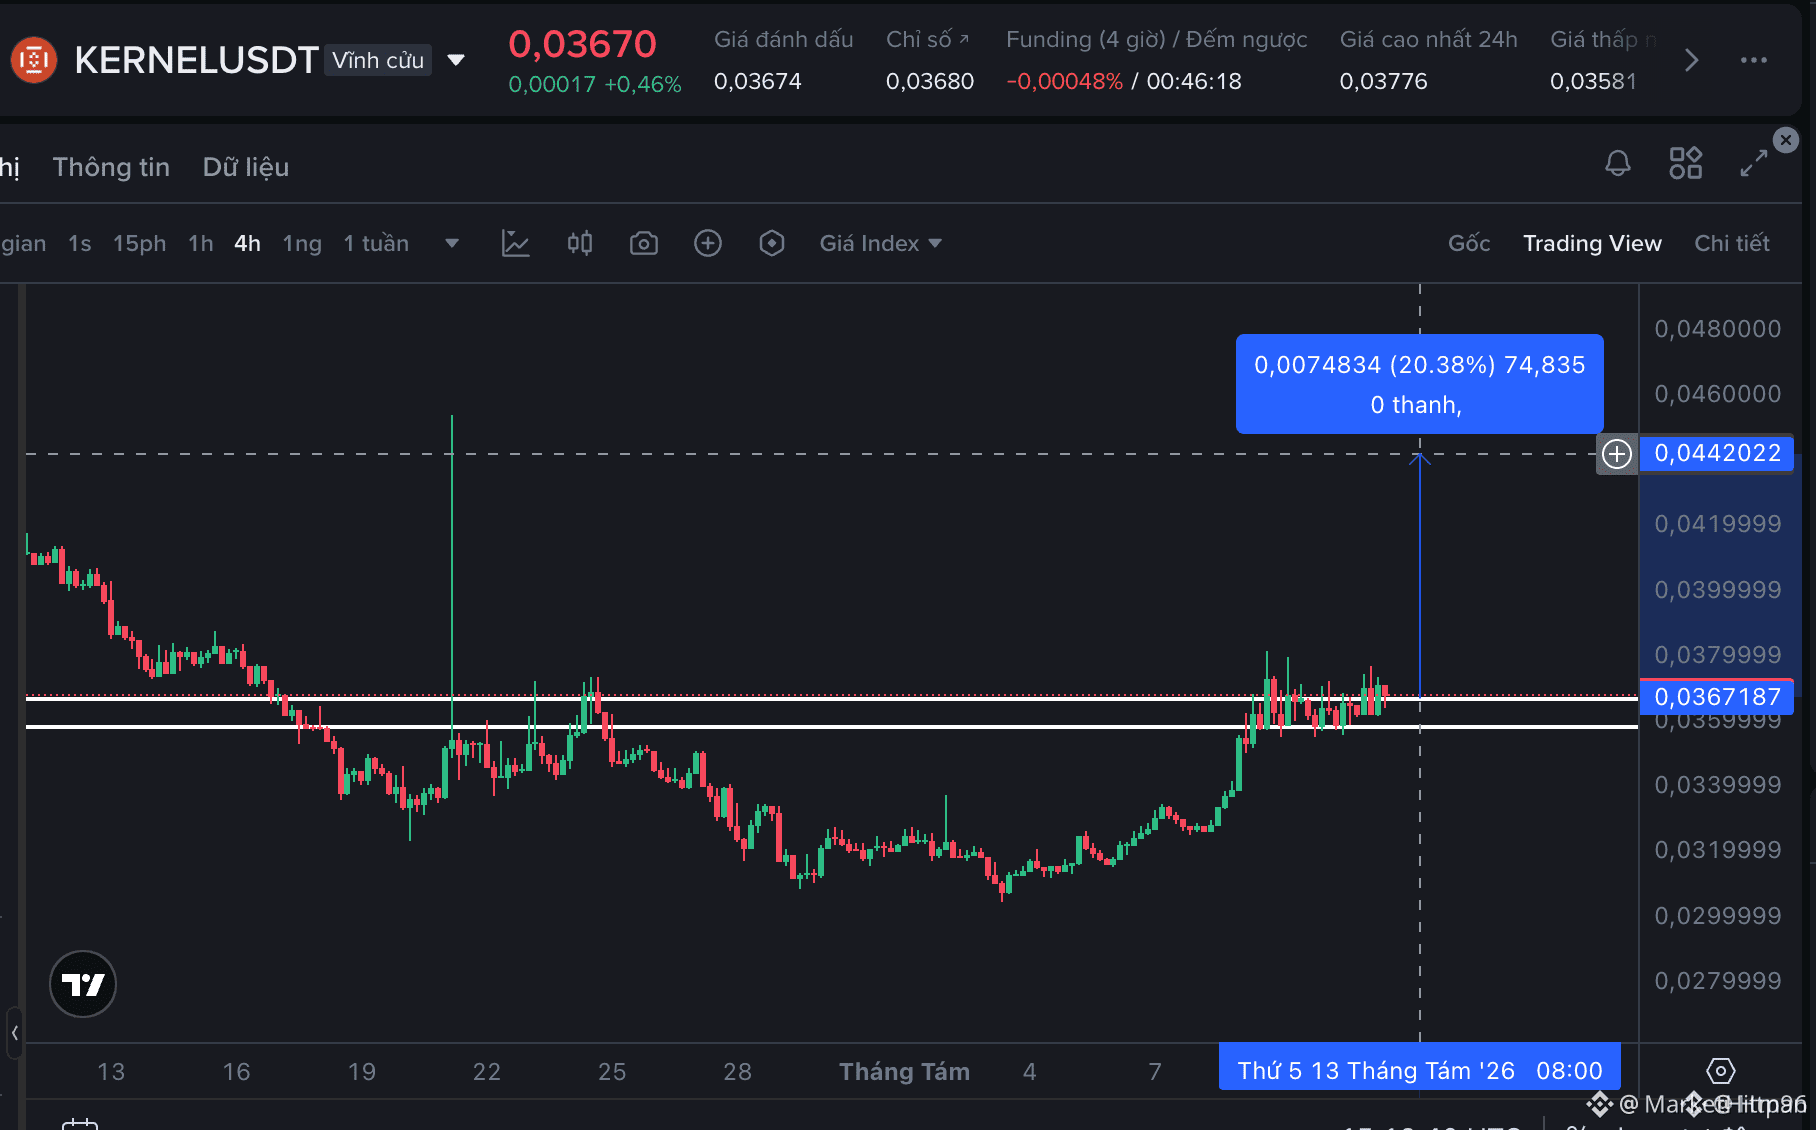
Task: Click the crosshair plus button on price axis
Action: click(x=1617, y=454)
